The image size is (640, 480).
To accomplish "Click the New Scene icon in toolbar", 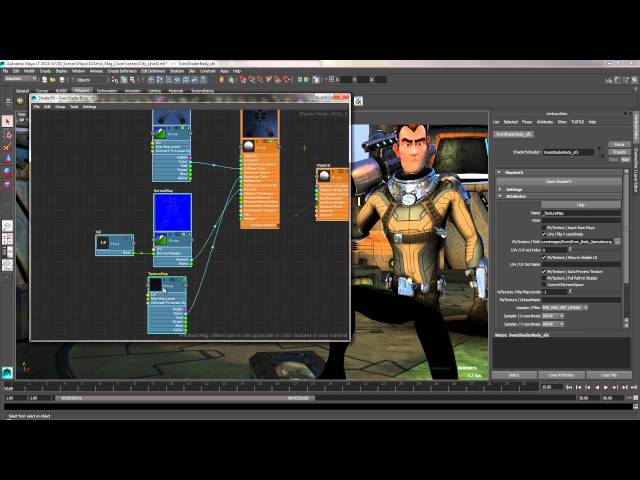I will [x=44, y=80].
